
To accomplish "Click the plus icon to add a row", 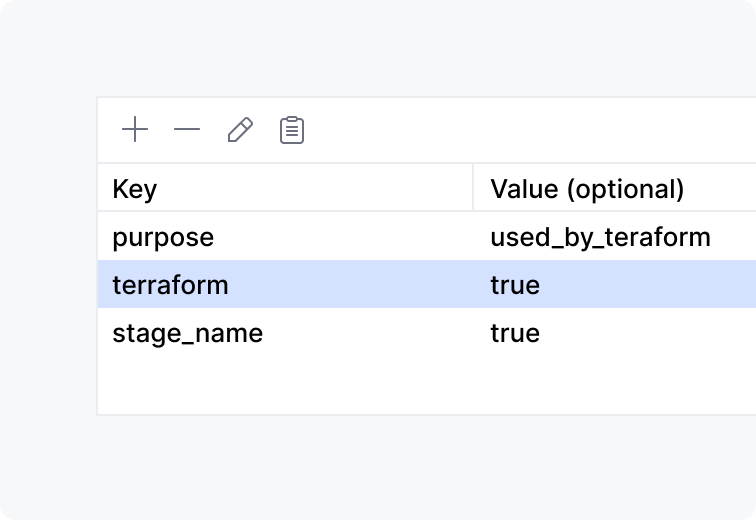I will (134, 130).
